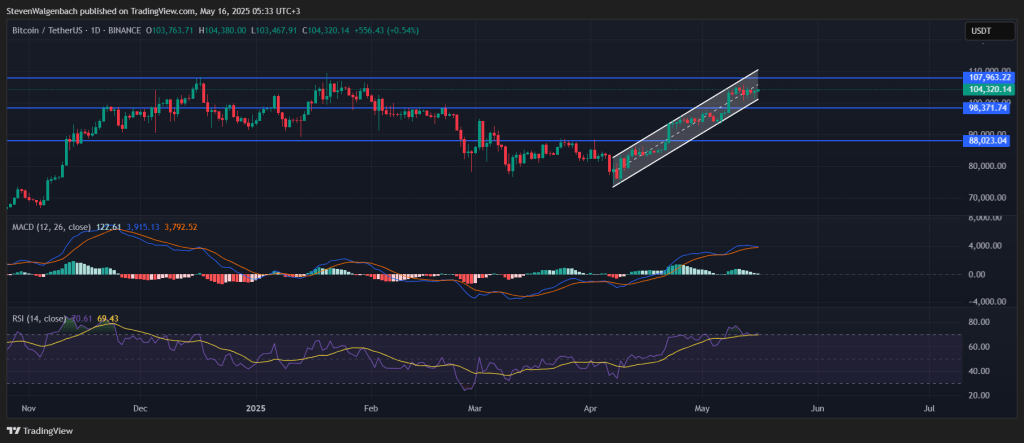The width and height of the screenshot is (1024, 443).
Task: Click the green 104,320.14 current price label
Action: click(989, 90)
